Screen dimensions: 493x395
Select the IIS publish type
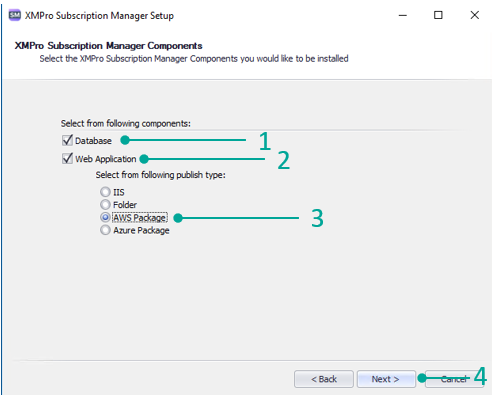pos(105,192)
